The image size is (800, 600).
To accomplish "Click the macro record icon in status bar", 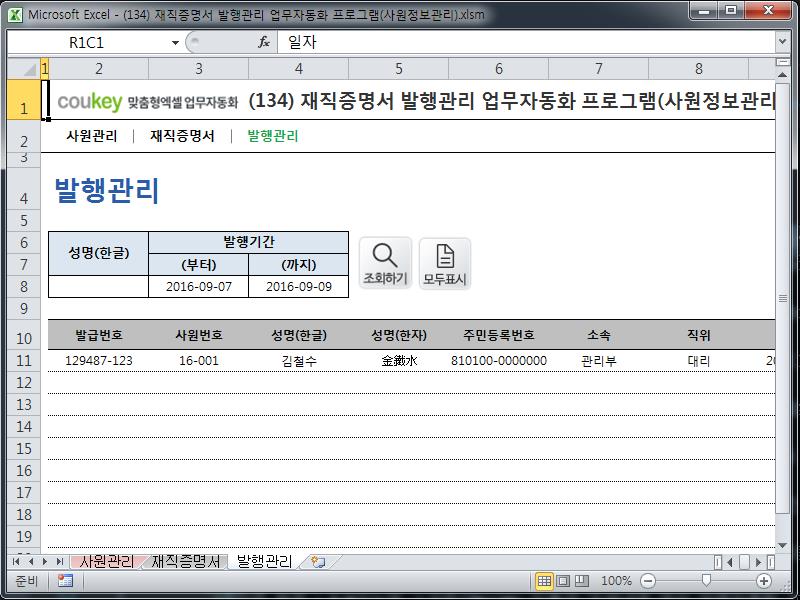I will pyautogui.click(x=65, y=581).
